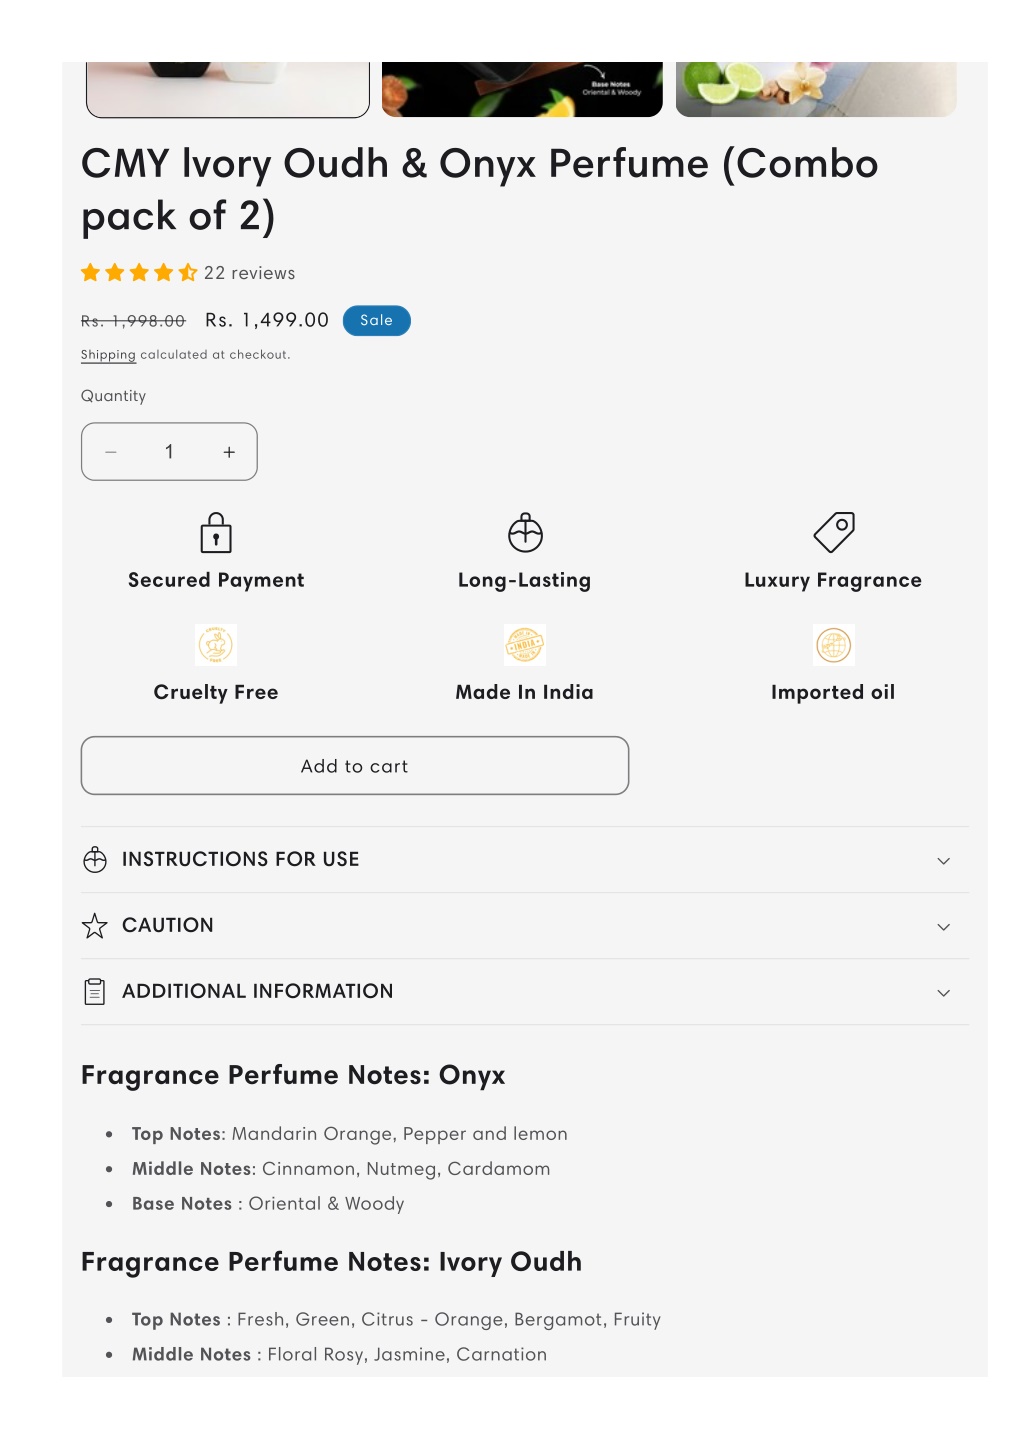This screenshot has height=1449, width=1024.
Task: Open the 22 reviews link
Action: pyautogui.click(x=250, y=273)
